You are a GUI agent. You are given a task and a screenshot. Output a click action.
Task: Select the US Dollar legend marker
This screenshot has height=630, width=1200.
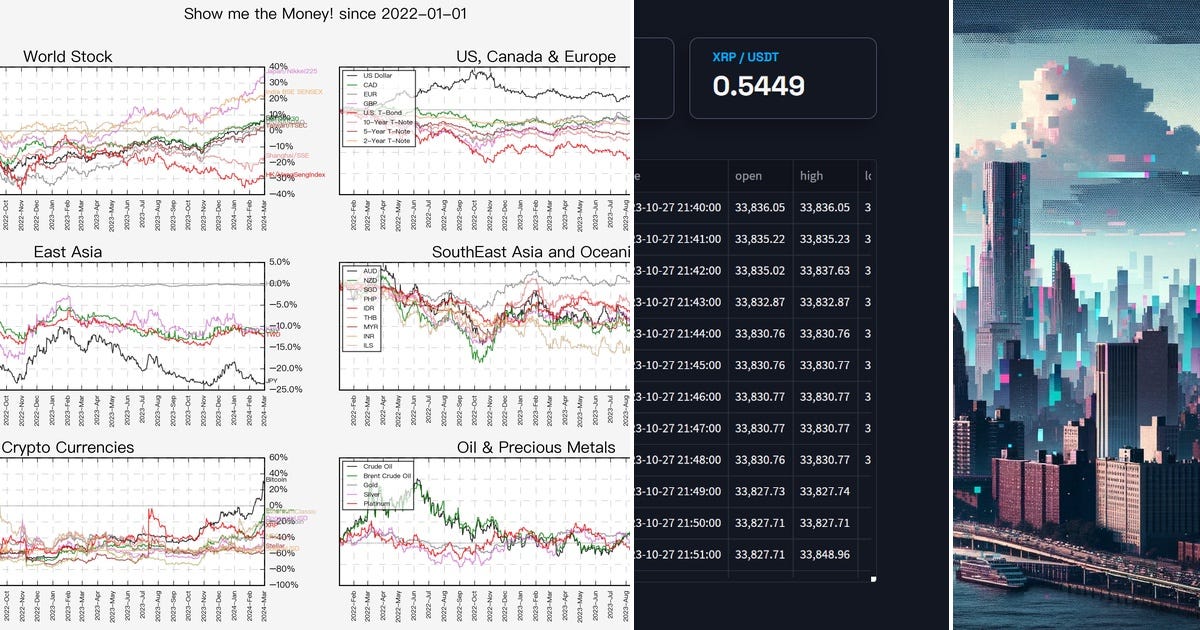pos(350,75)
